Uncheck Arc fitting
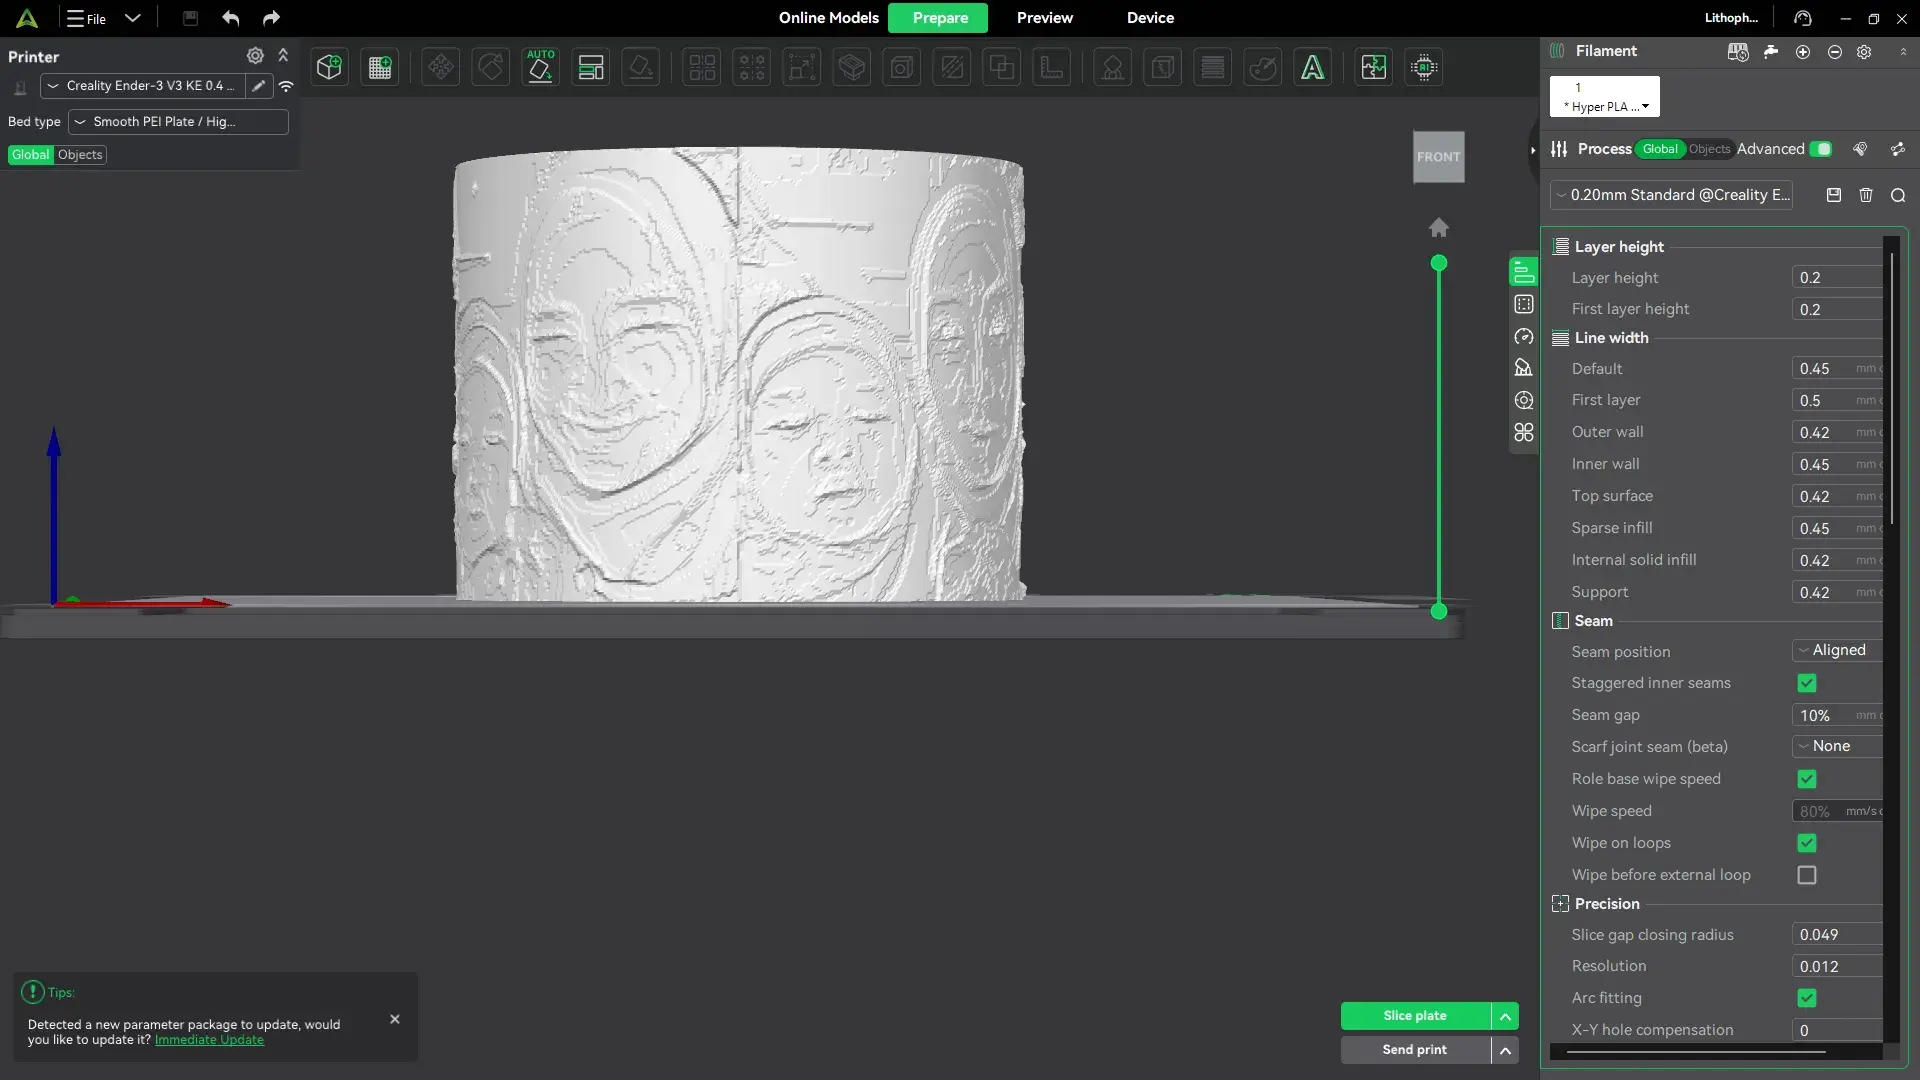This screenshot has height=1080, width=1920. (1807, 998)
